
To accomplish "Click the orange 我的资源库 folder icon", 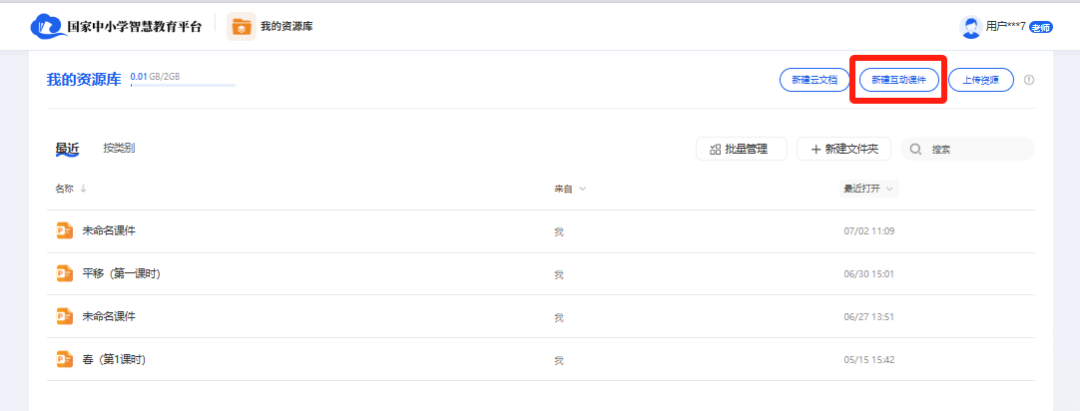I will [241, 27].
